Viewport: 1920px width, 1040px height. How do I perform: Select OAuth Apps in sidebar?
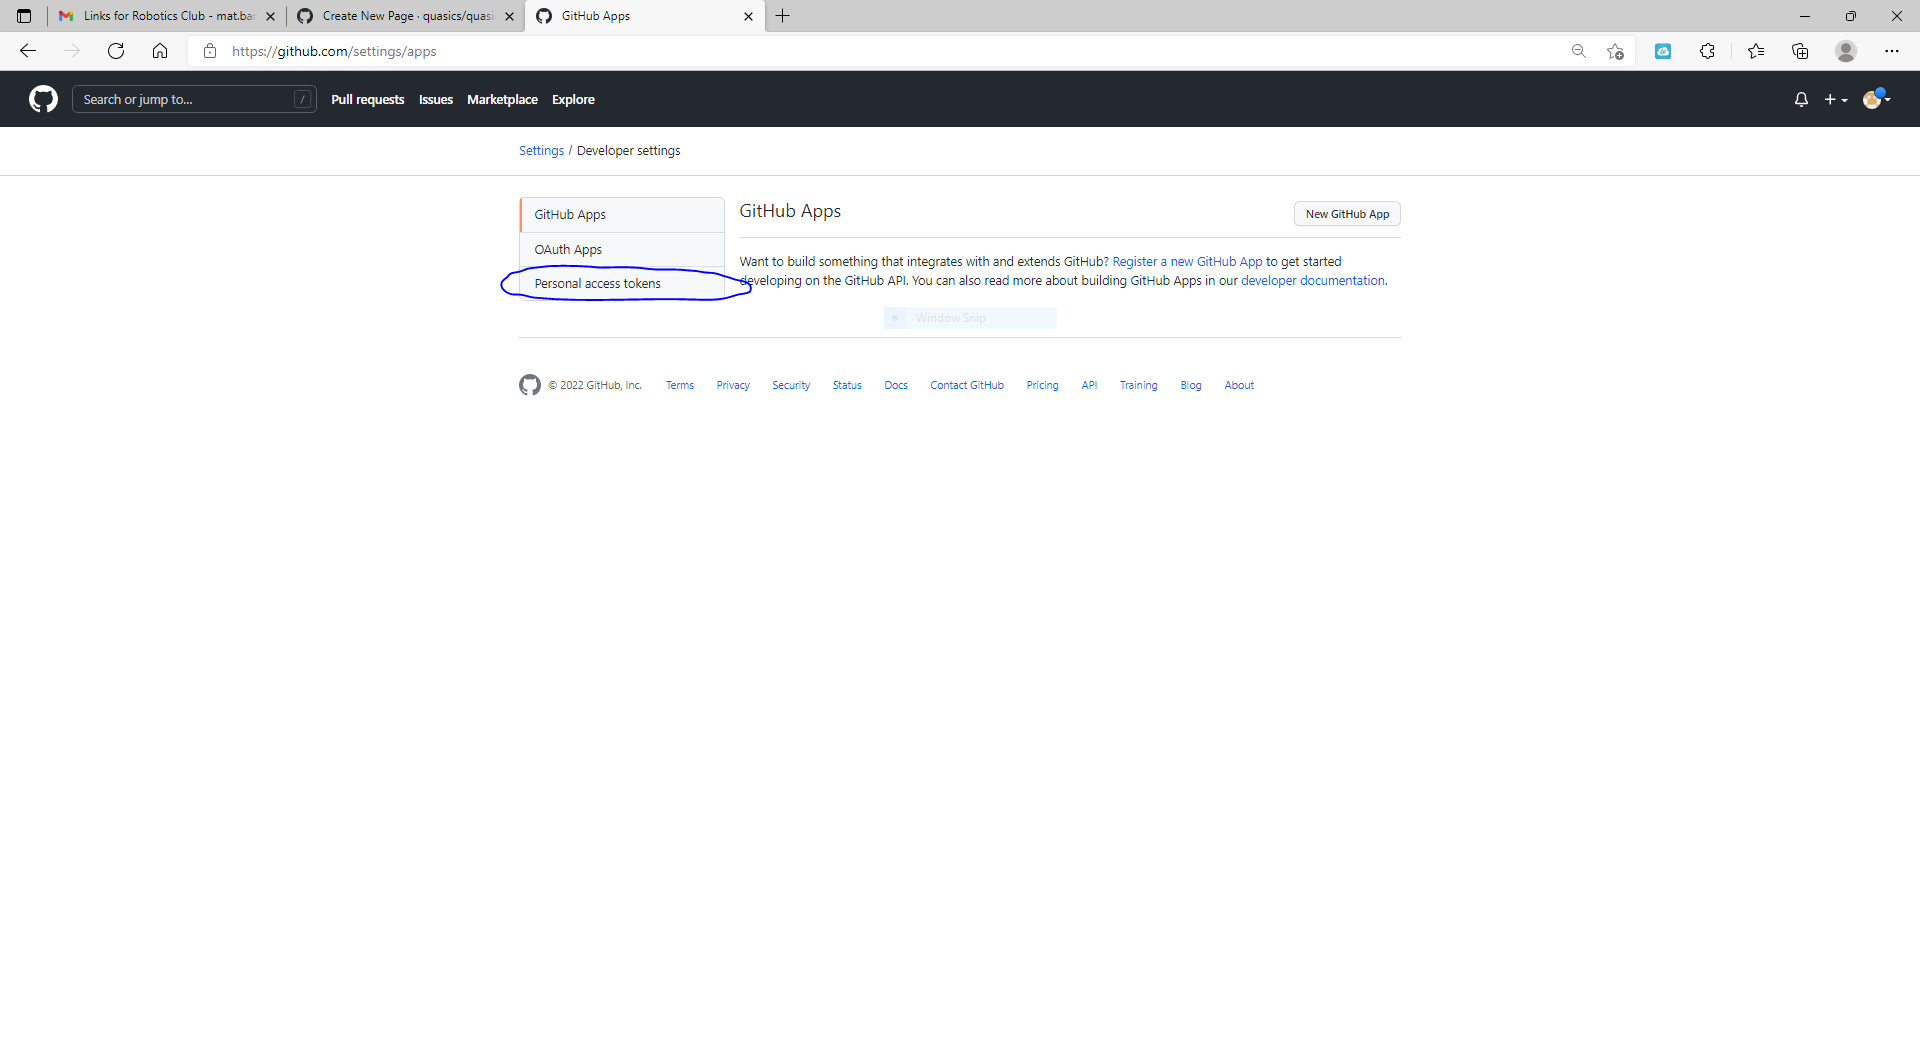(622, 250)
